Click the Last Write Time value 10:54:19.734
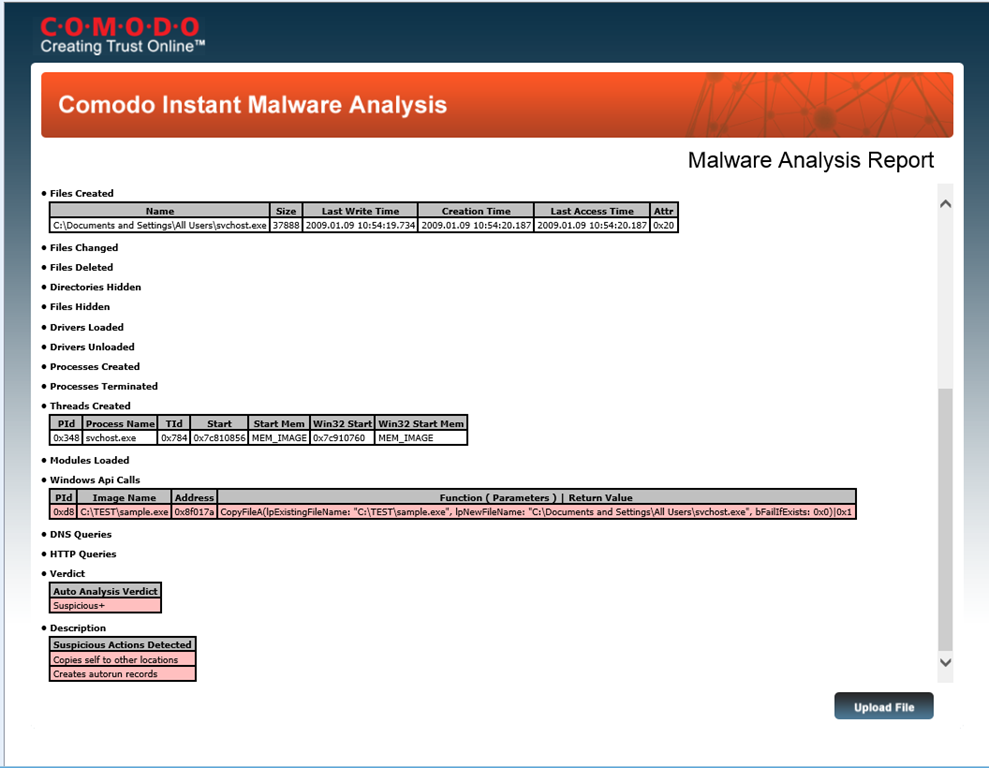Viewport: 989px width, 768px height. [360, 225]
